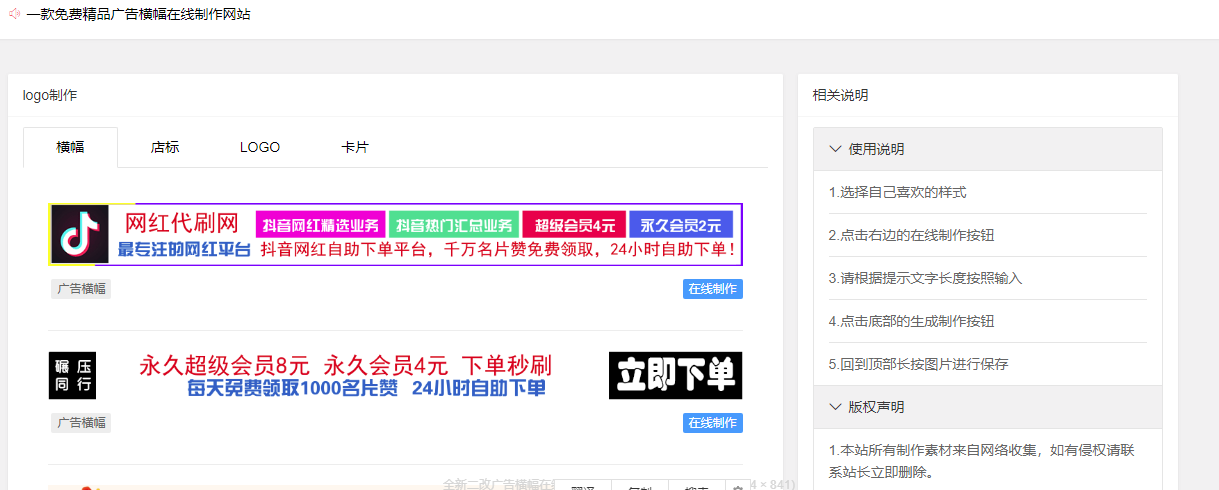This screenshot has height=490, width=1219.
Task: Switch to the 店标 tab
Action: click(x=165, y=147)
